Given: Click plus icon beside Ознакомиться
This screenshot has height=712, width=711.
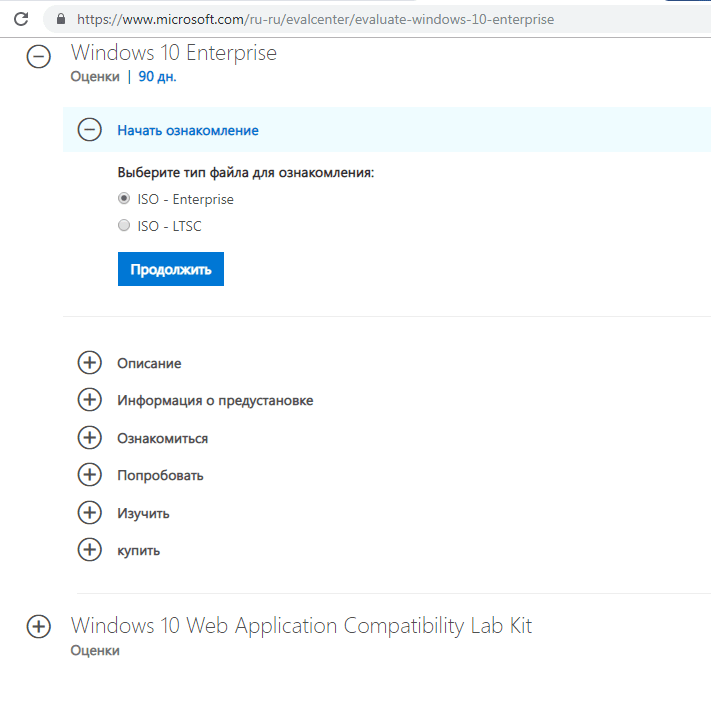Looking at the screenshot, I should click(x=90, y=438).
